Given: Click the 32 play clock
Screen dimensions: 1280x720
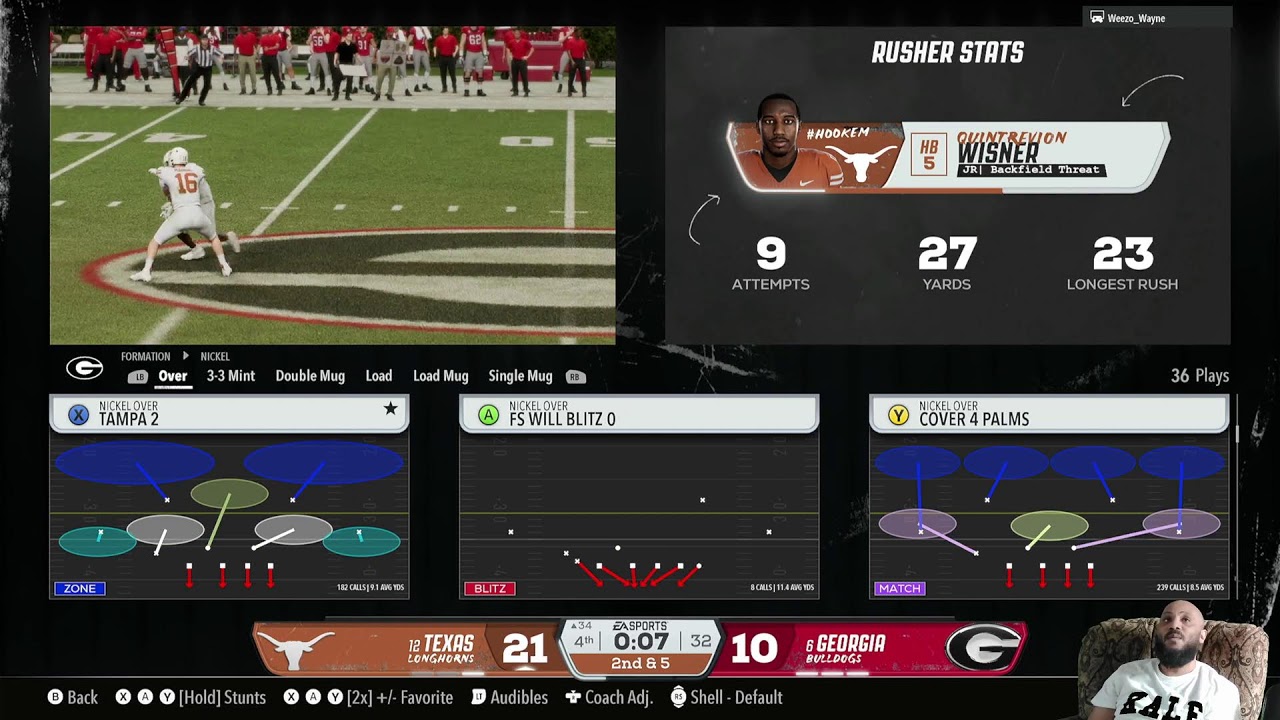Looking at the screenshot, I should [x=701, y=641].
